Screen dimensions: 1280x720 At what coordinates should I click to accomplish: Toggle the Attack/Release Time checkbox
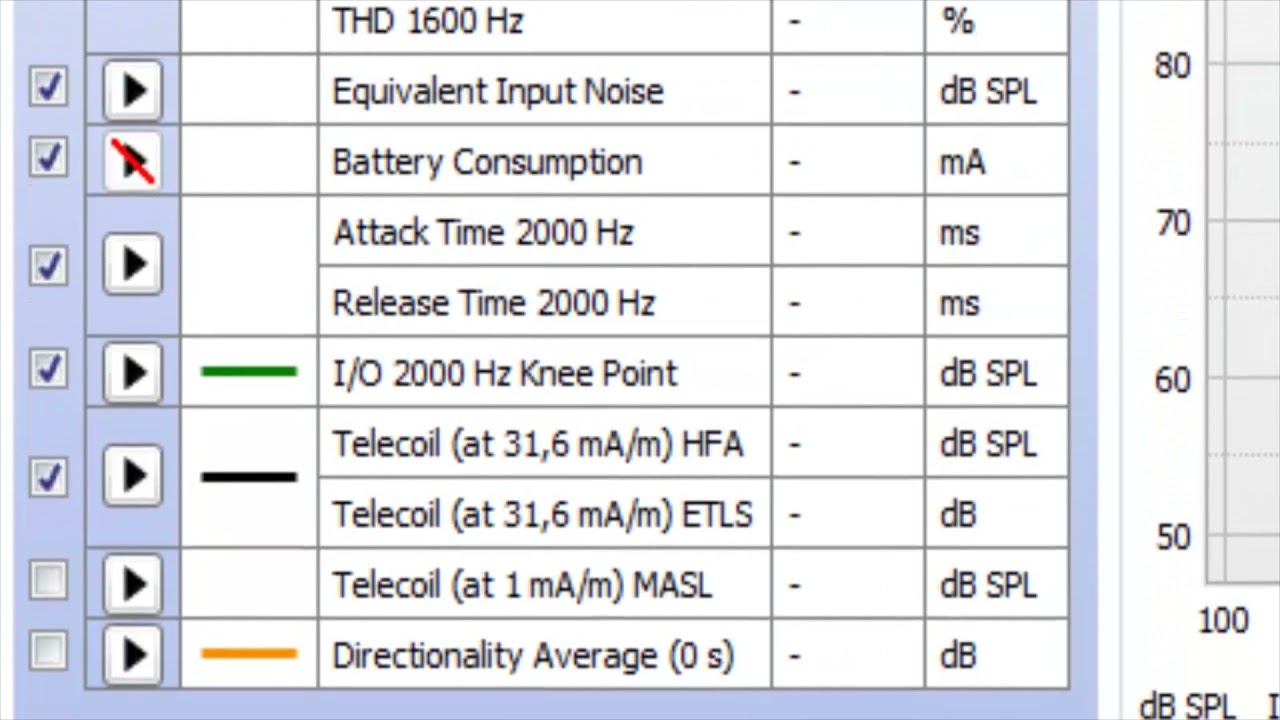[x=48, y=265]
